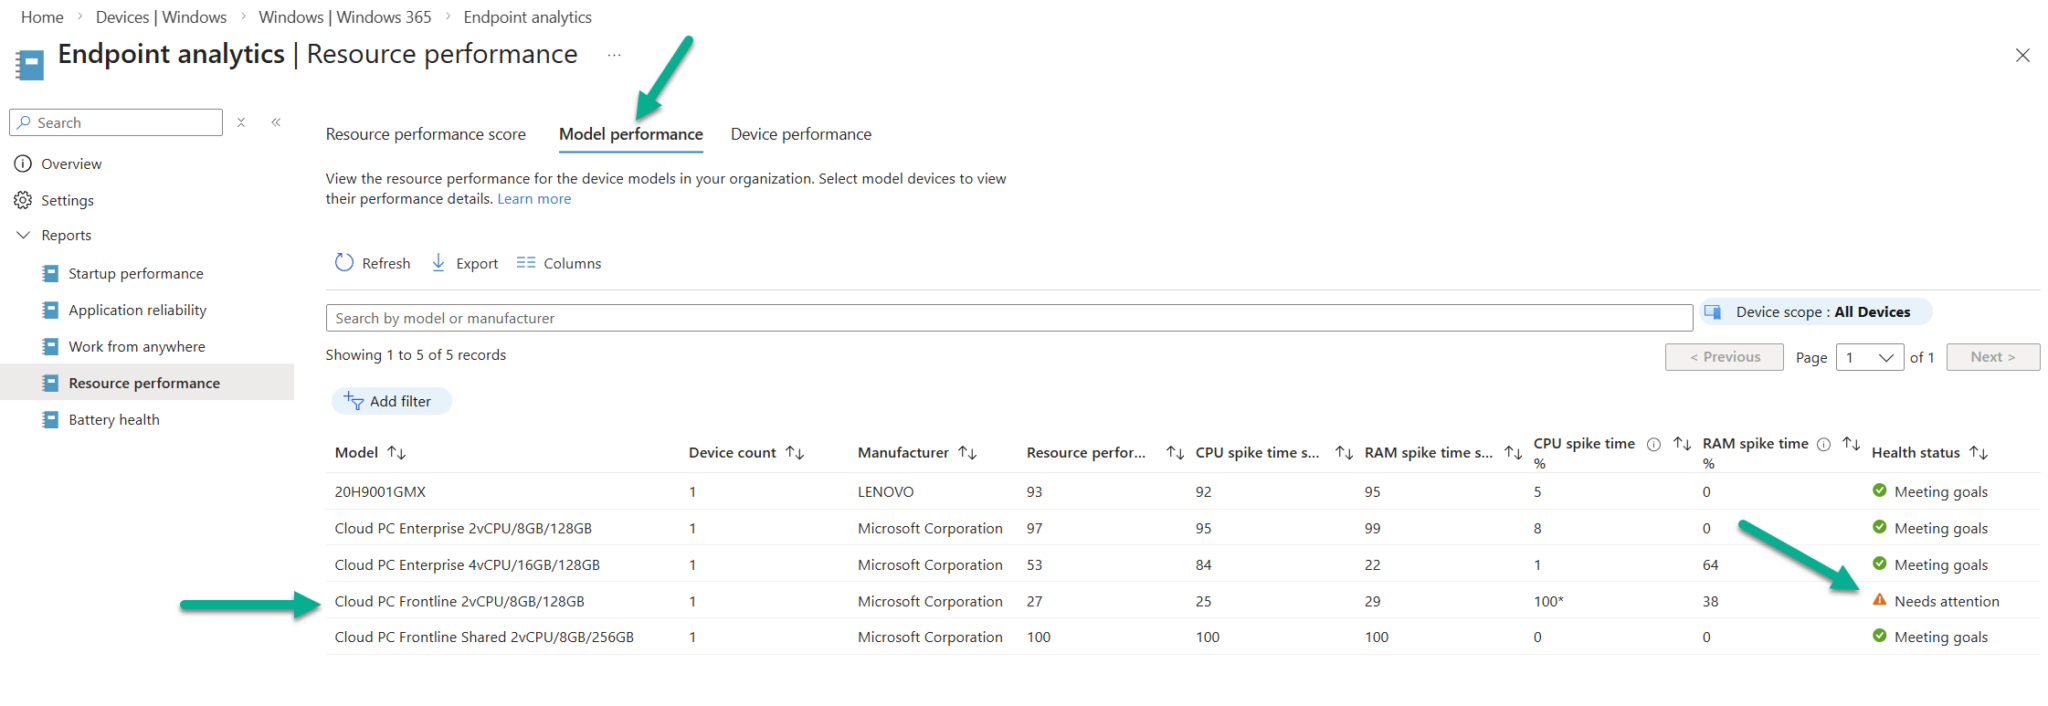This screenshot has height=706, width=2048.
Task: Click the RAM spike time info icon
Action: (x=1823, y=445)
